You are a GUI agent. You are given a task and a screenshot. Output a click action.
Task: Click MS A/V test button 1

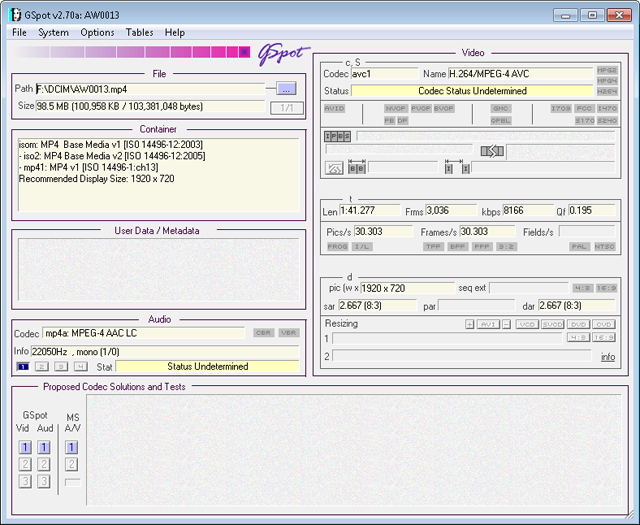tap(71, 447)
